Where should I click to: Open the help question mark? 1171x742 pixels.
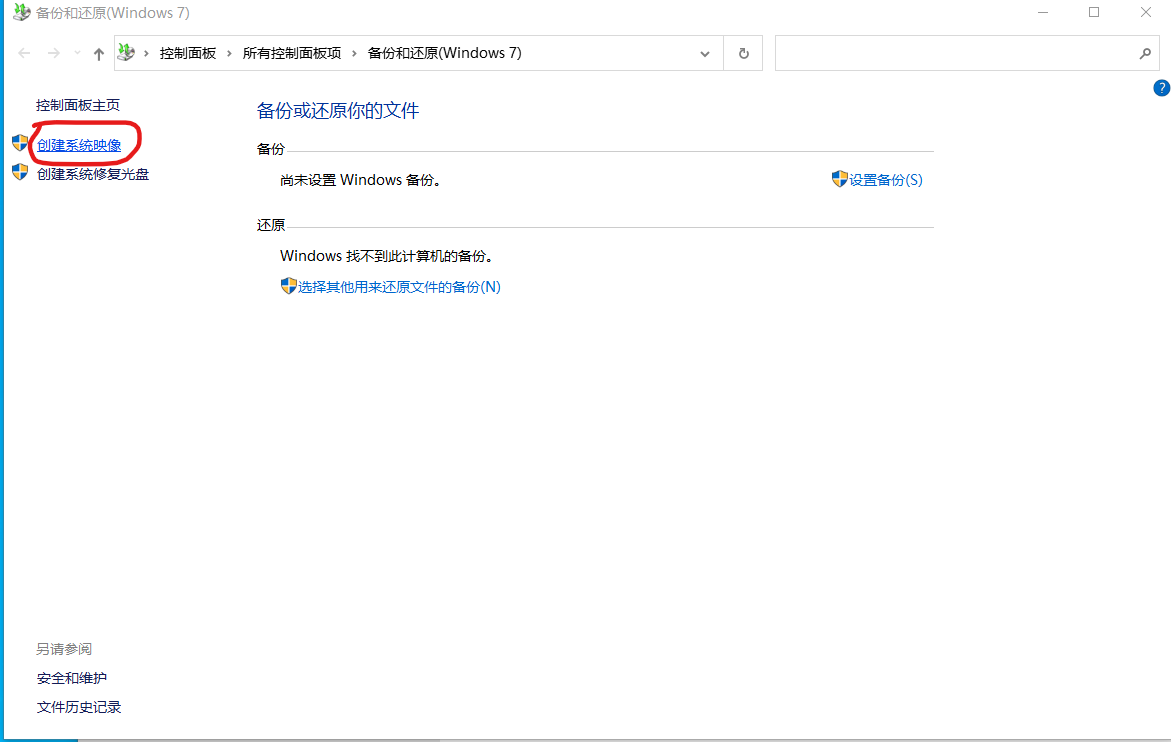pos(1161,88)
